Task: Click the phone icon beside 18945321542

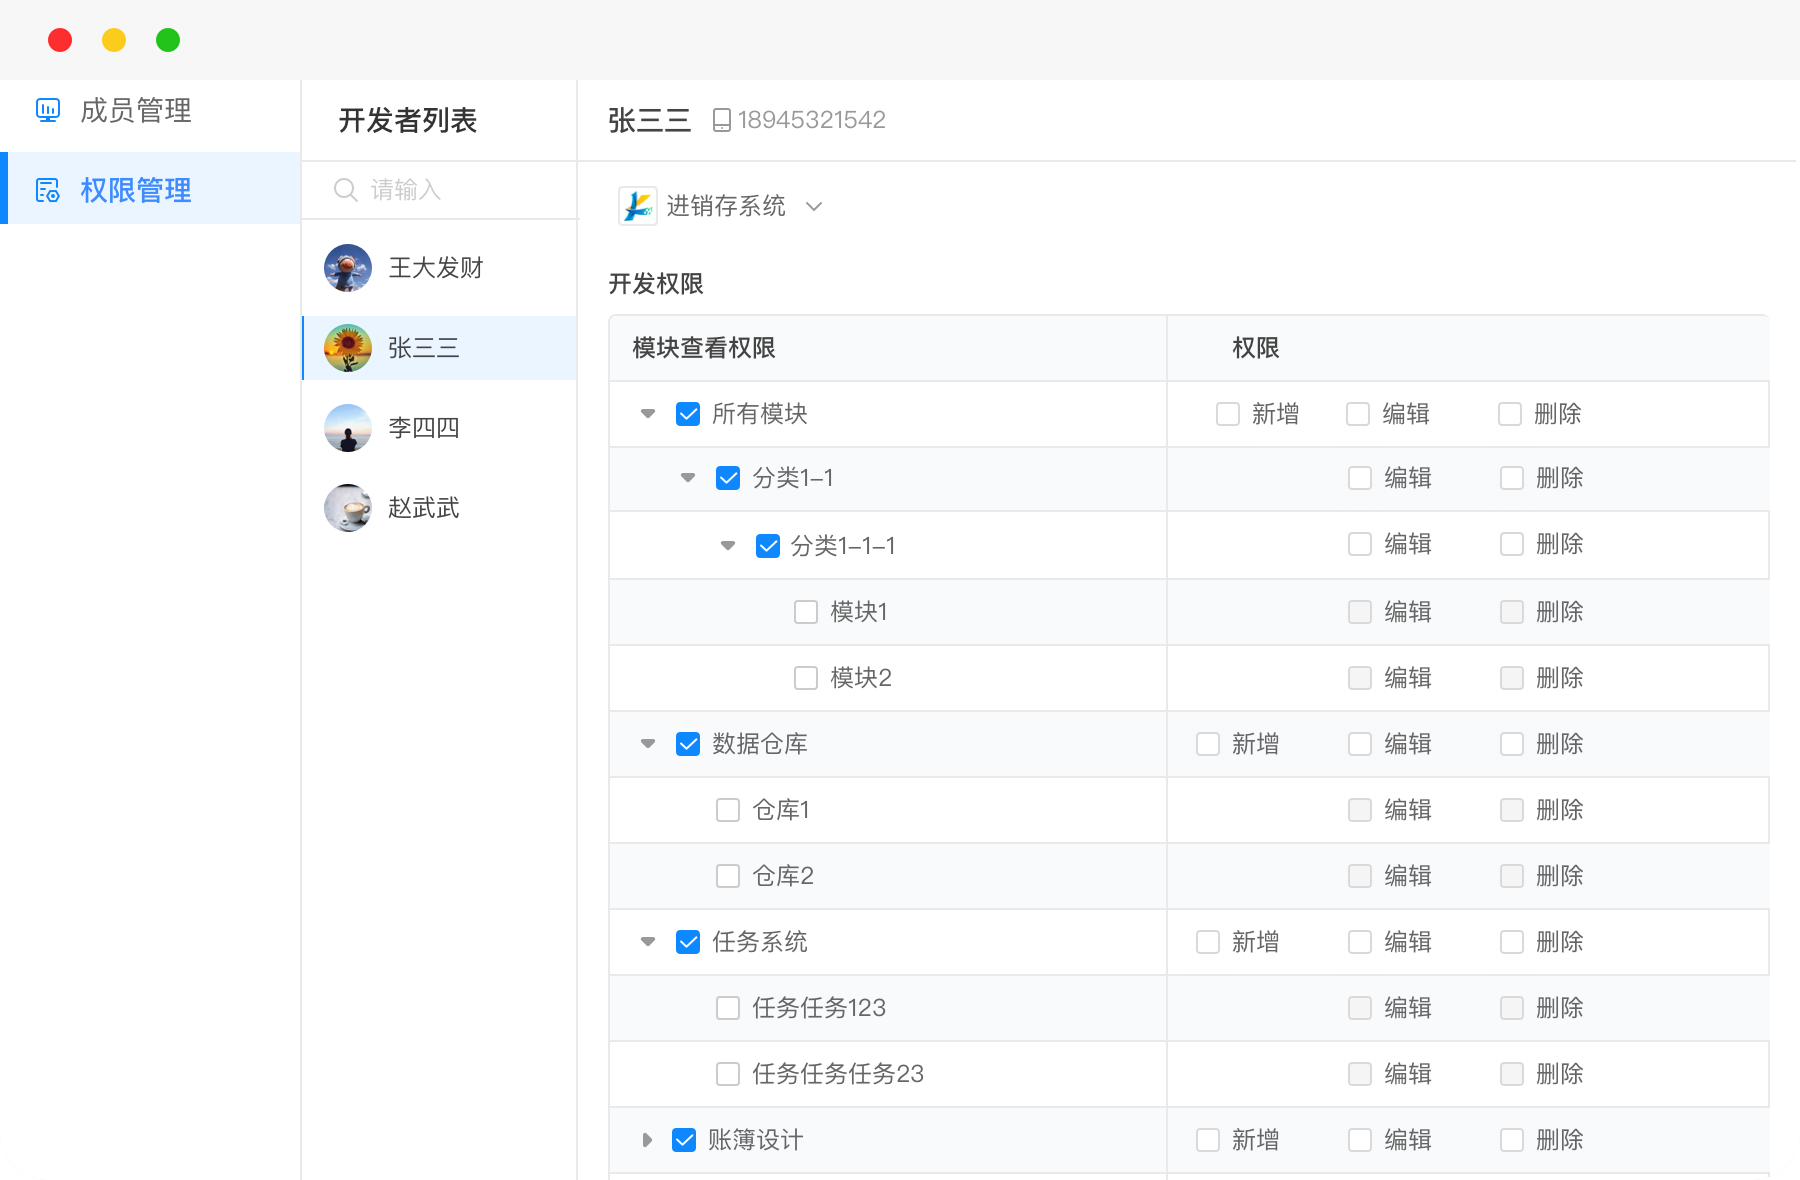Action: pyautogui.click(x=722, y=120)
